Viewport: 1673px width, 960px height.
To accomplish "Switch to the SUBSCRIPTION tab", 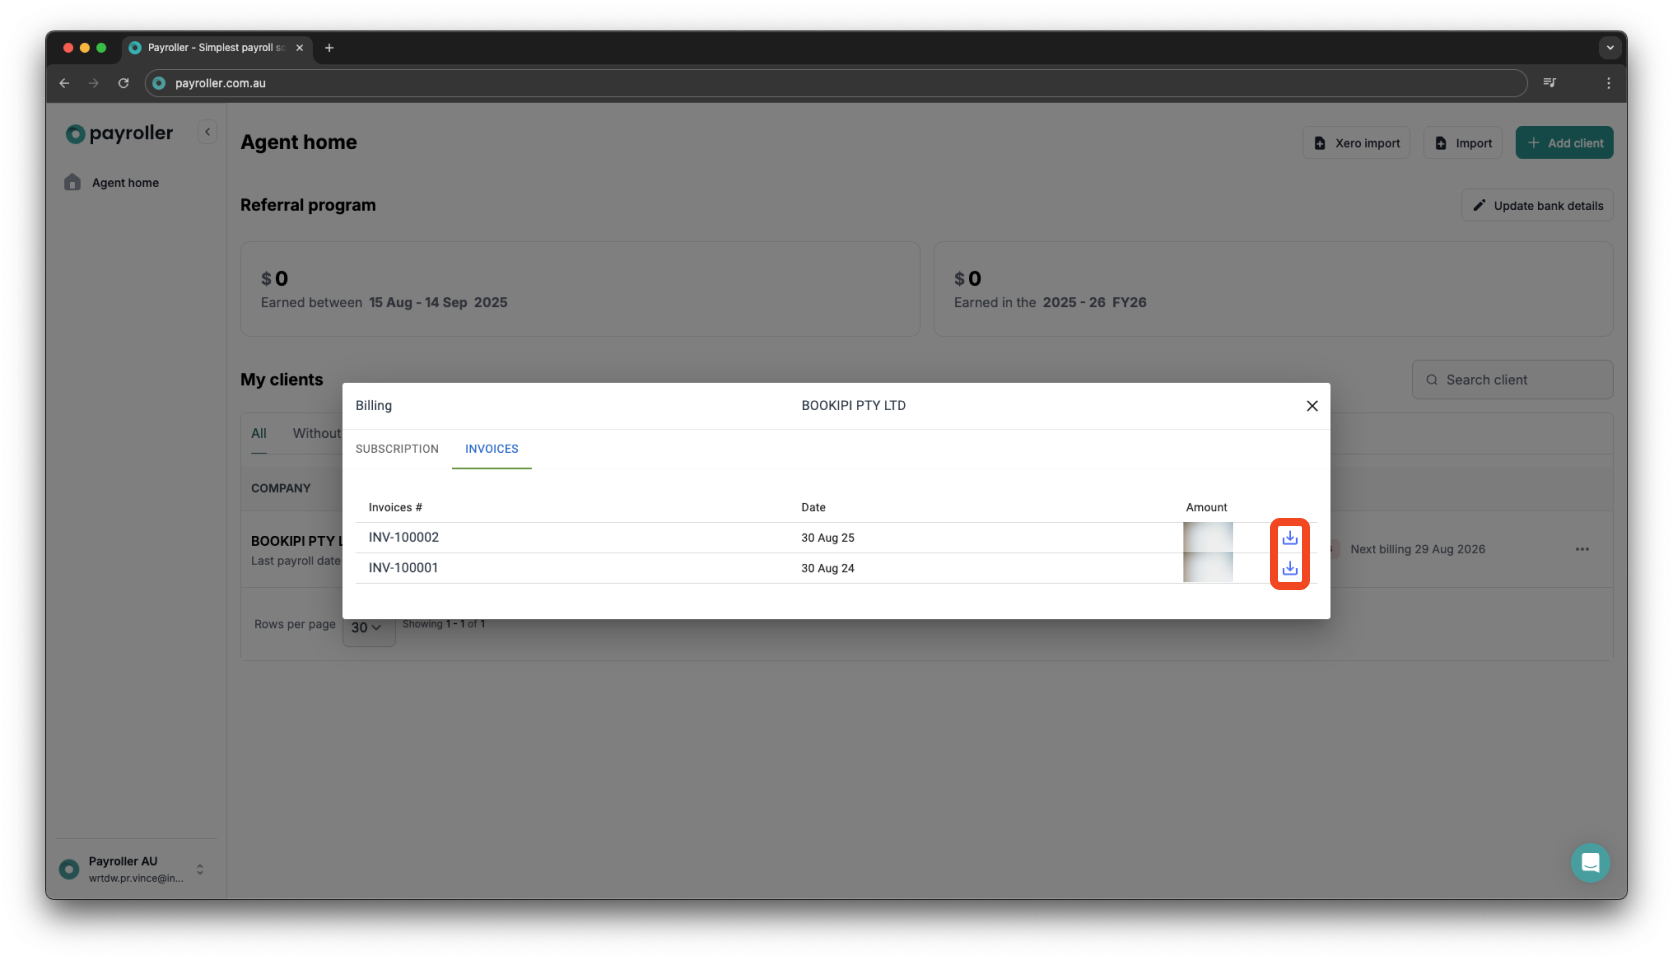I will tap(396, 449).
